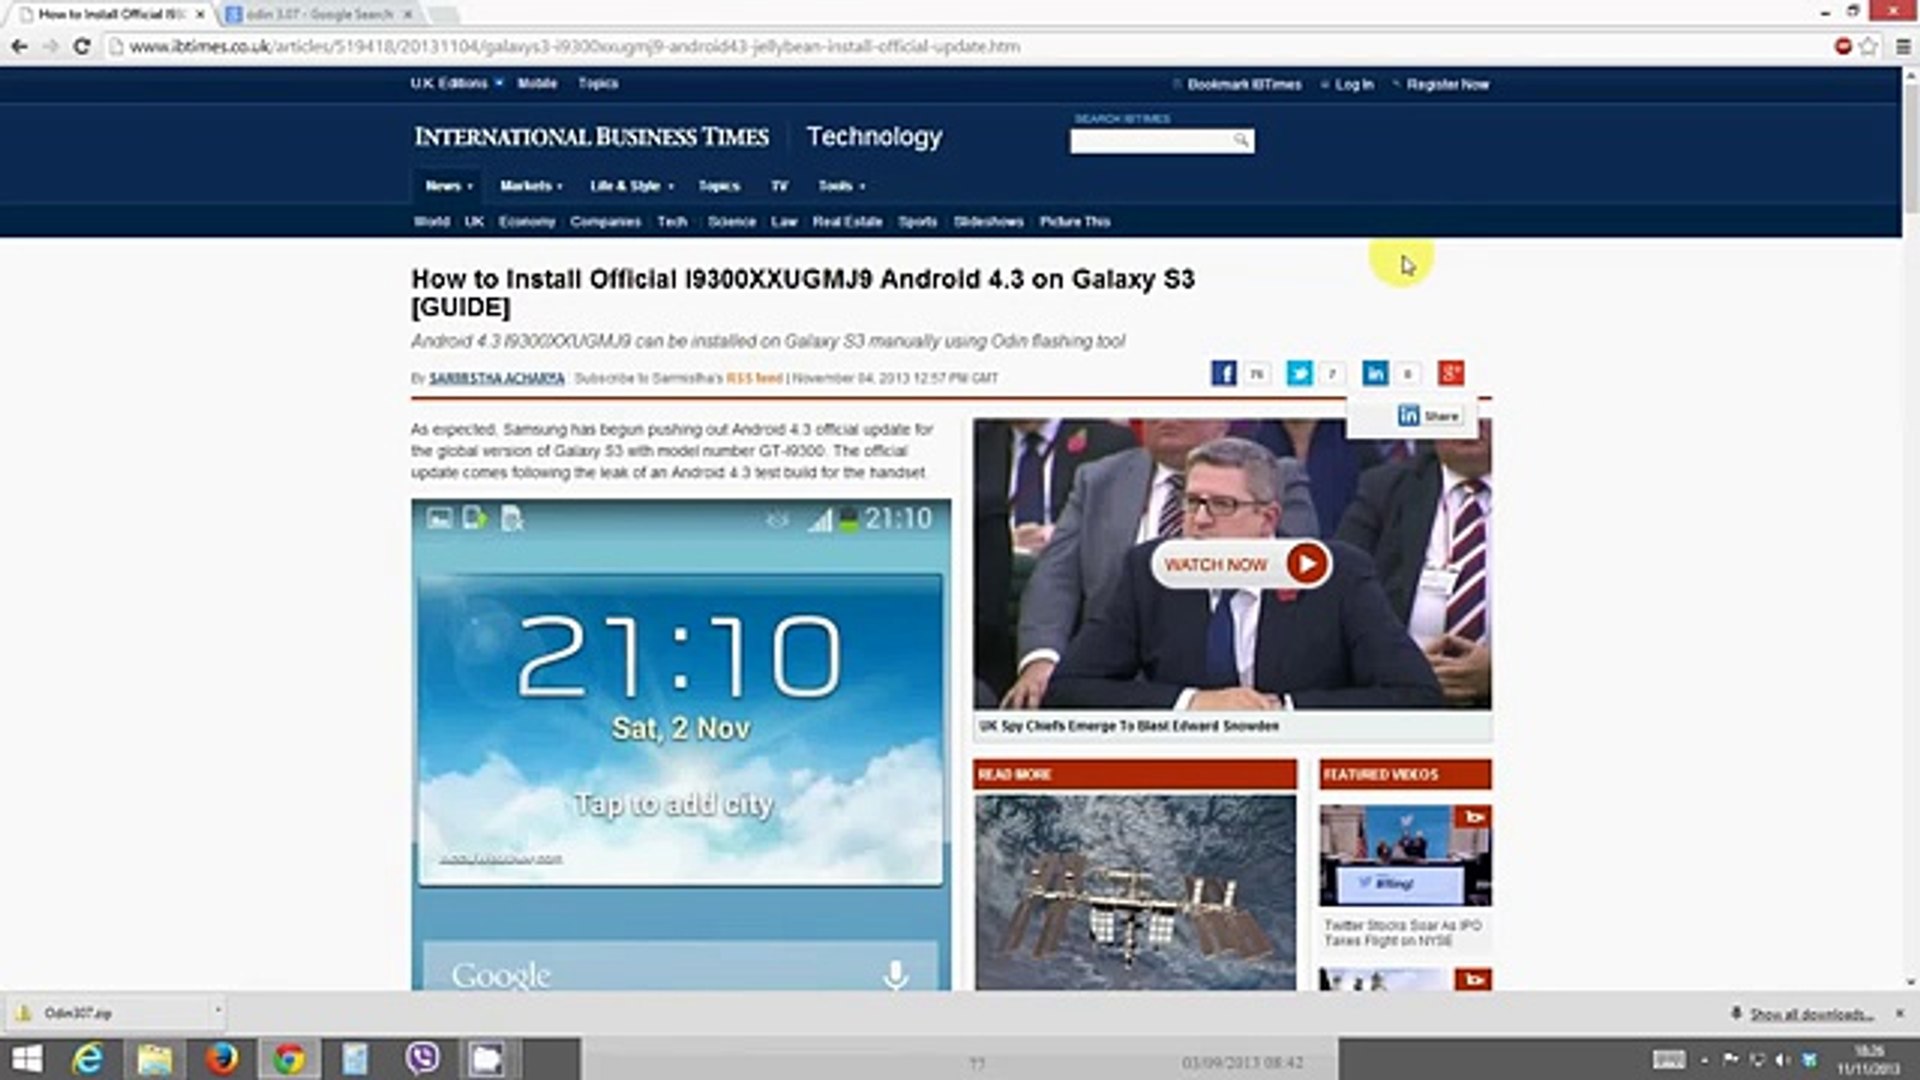
Task: Click the search magnifier icon
Action: [1241, 140]
